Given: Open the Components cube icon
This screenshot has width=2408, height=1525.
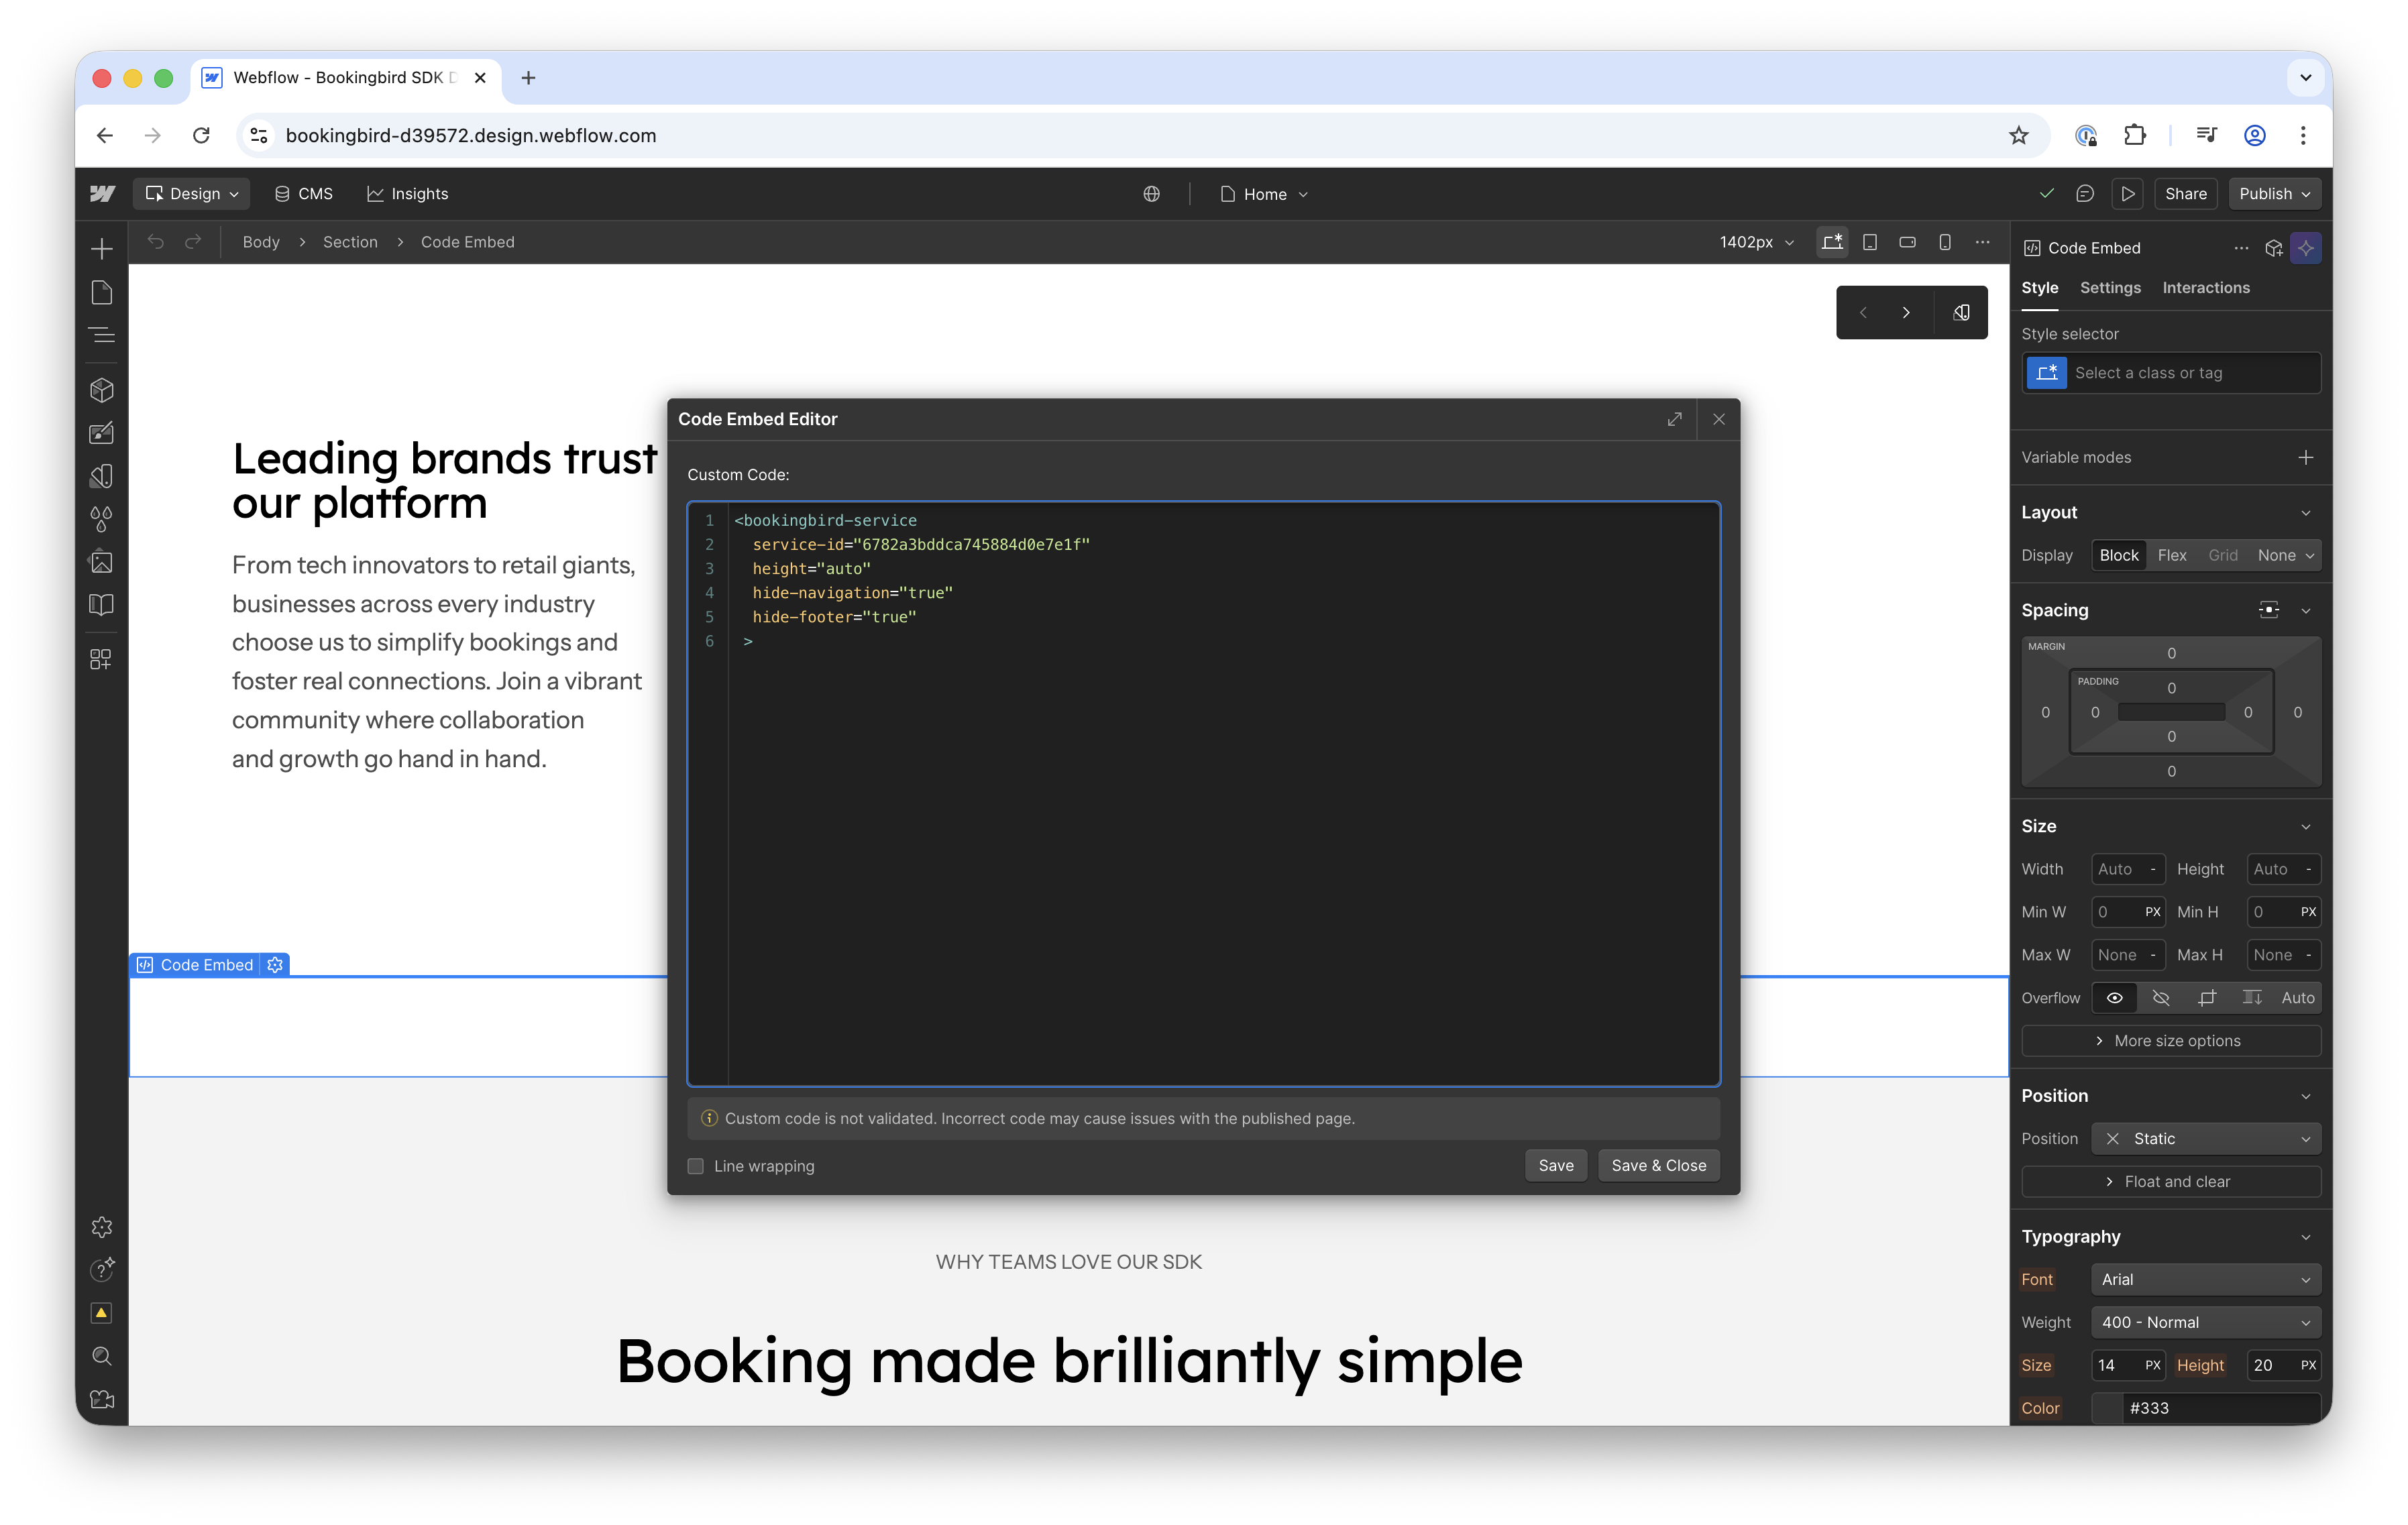Looking at the screenshot, I should pos(102,390).
